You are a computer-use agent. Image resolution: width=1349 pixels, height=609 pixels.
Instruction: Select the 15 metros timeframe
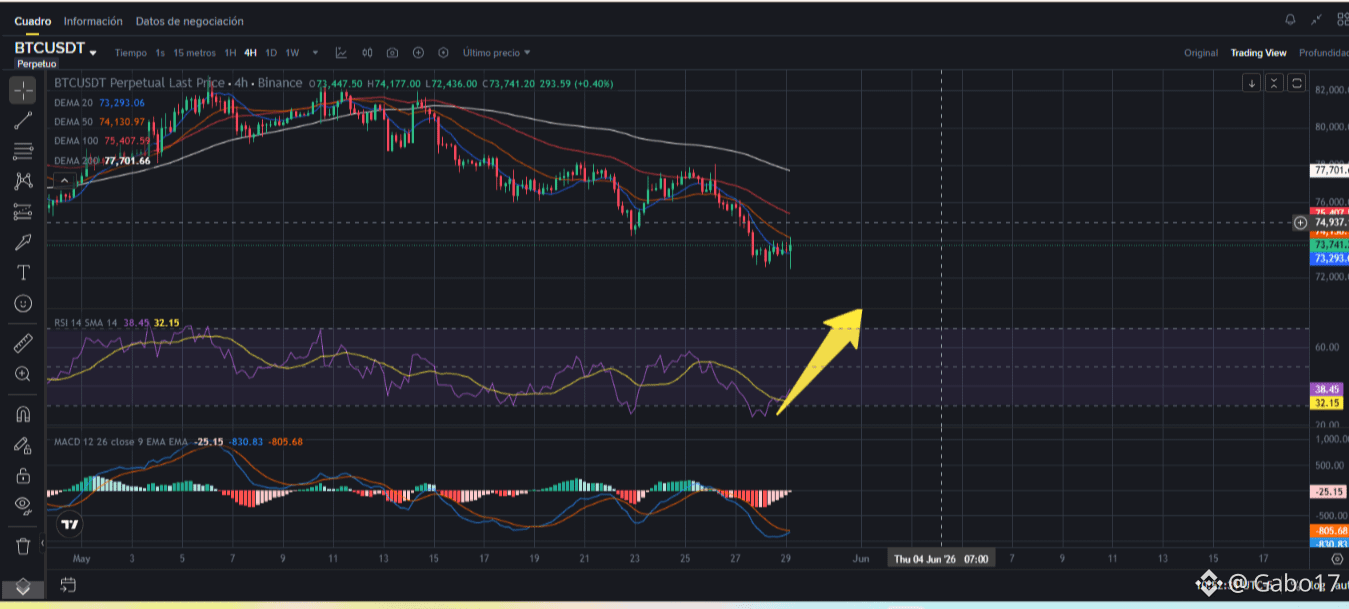click(194, 52)
